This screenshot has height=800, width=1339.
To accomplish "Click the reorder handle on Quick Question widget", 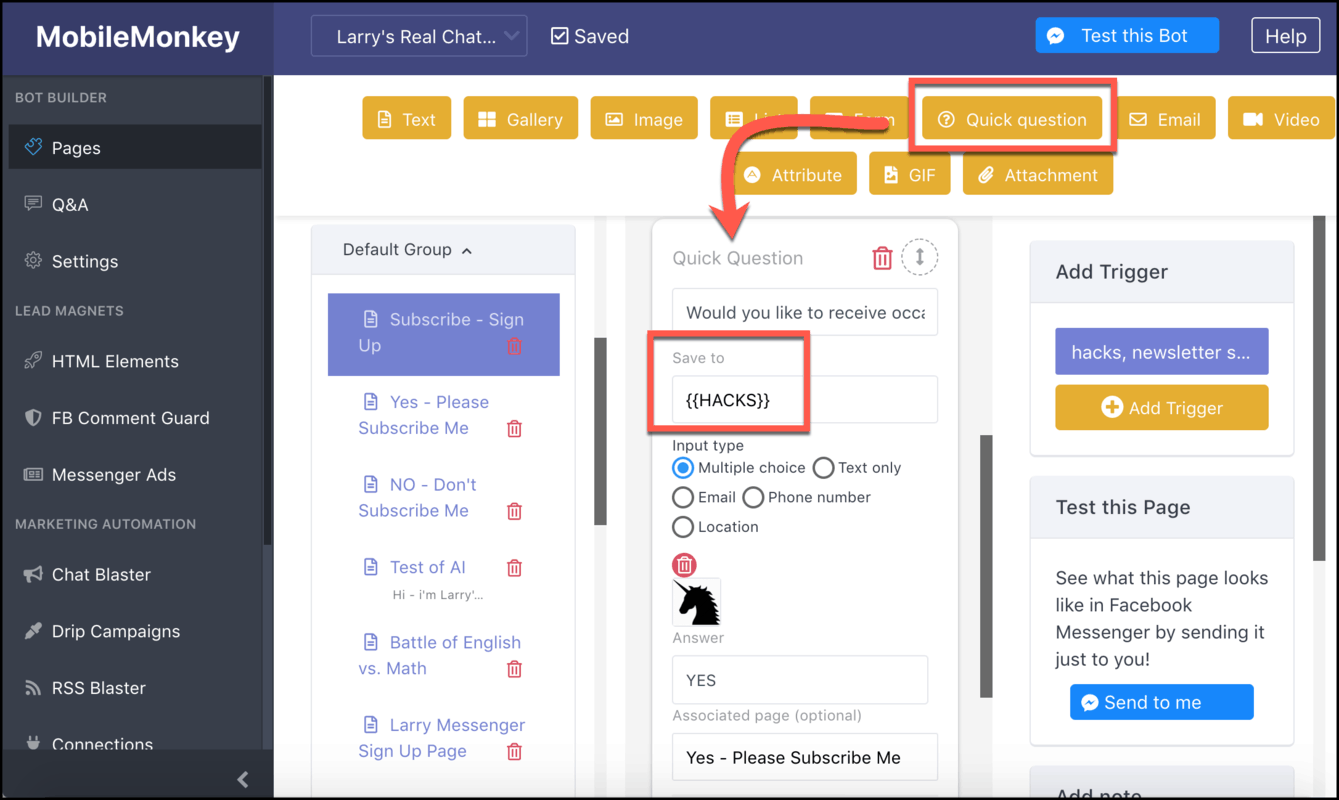I will (x=920, y=257).
